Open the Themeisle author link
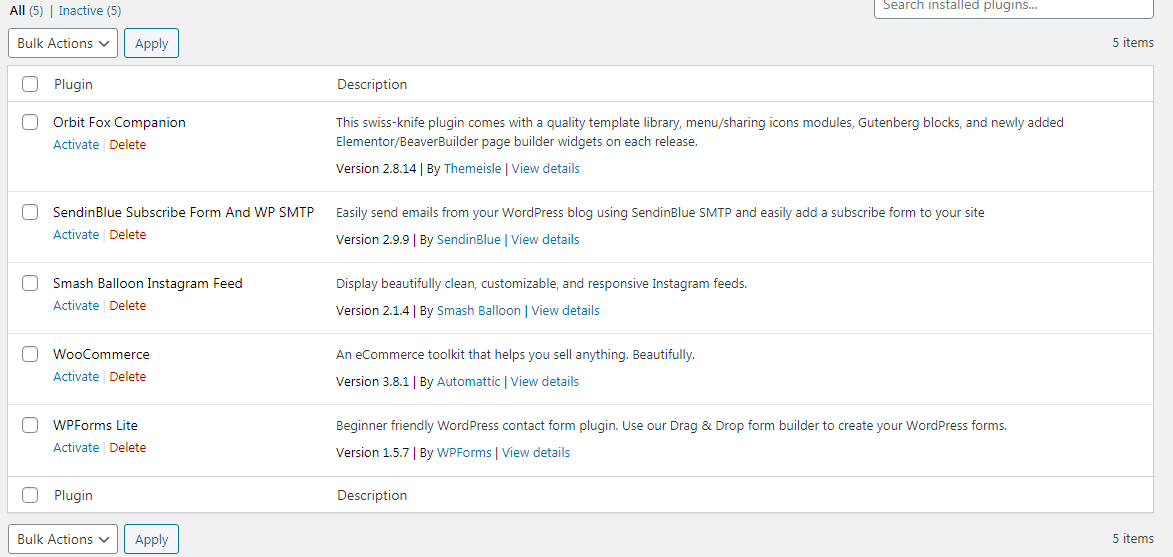This screenshot has height=557, width=1173. coord(473,169)
